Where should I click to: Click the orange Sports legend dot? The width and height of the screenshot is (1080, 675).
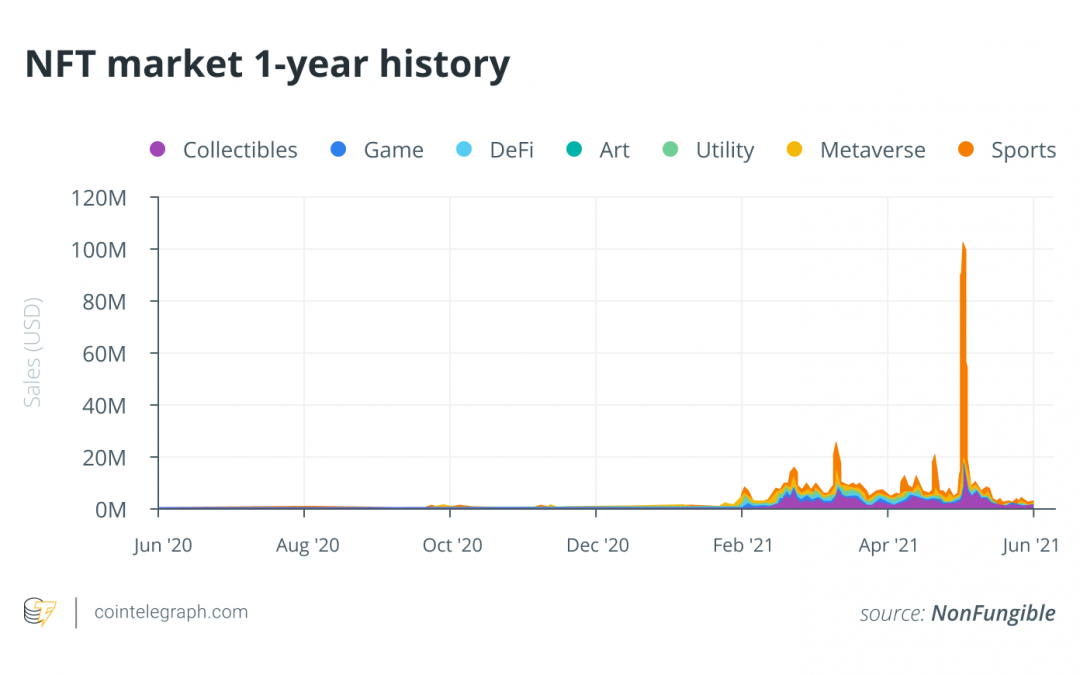[x=966, y=150]
